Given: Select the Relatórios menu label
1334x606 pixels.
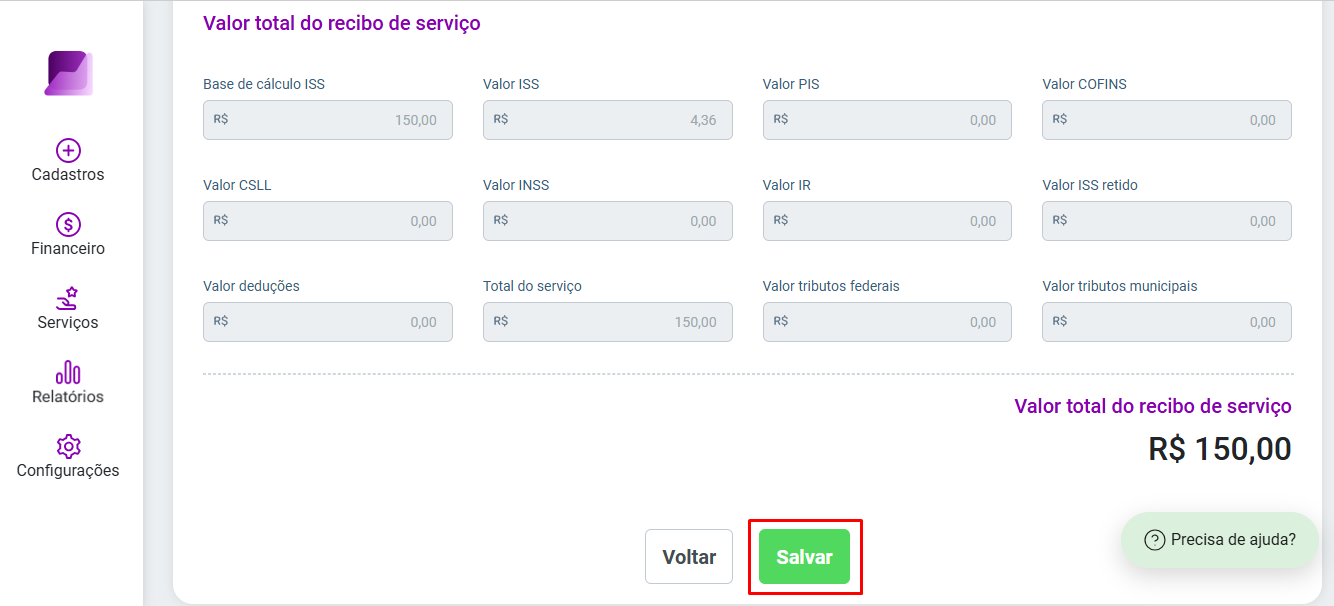Looking at the screenshot, I should pos(68,397).
